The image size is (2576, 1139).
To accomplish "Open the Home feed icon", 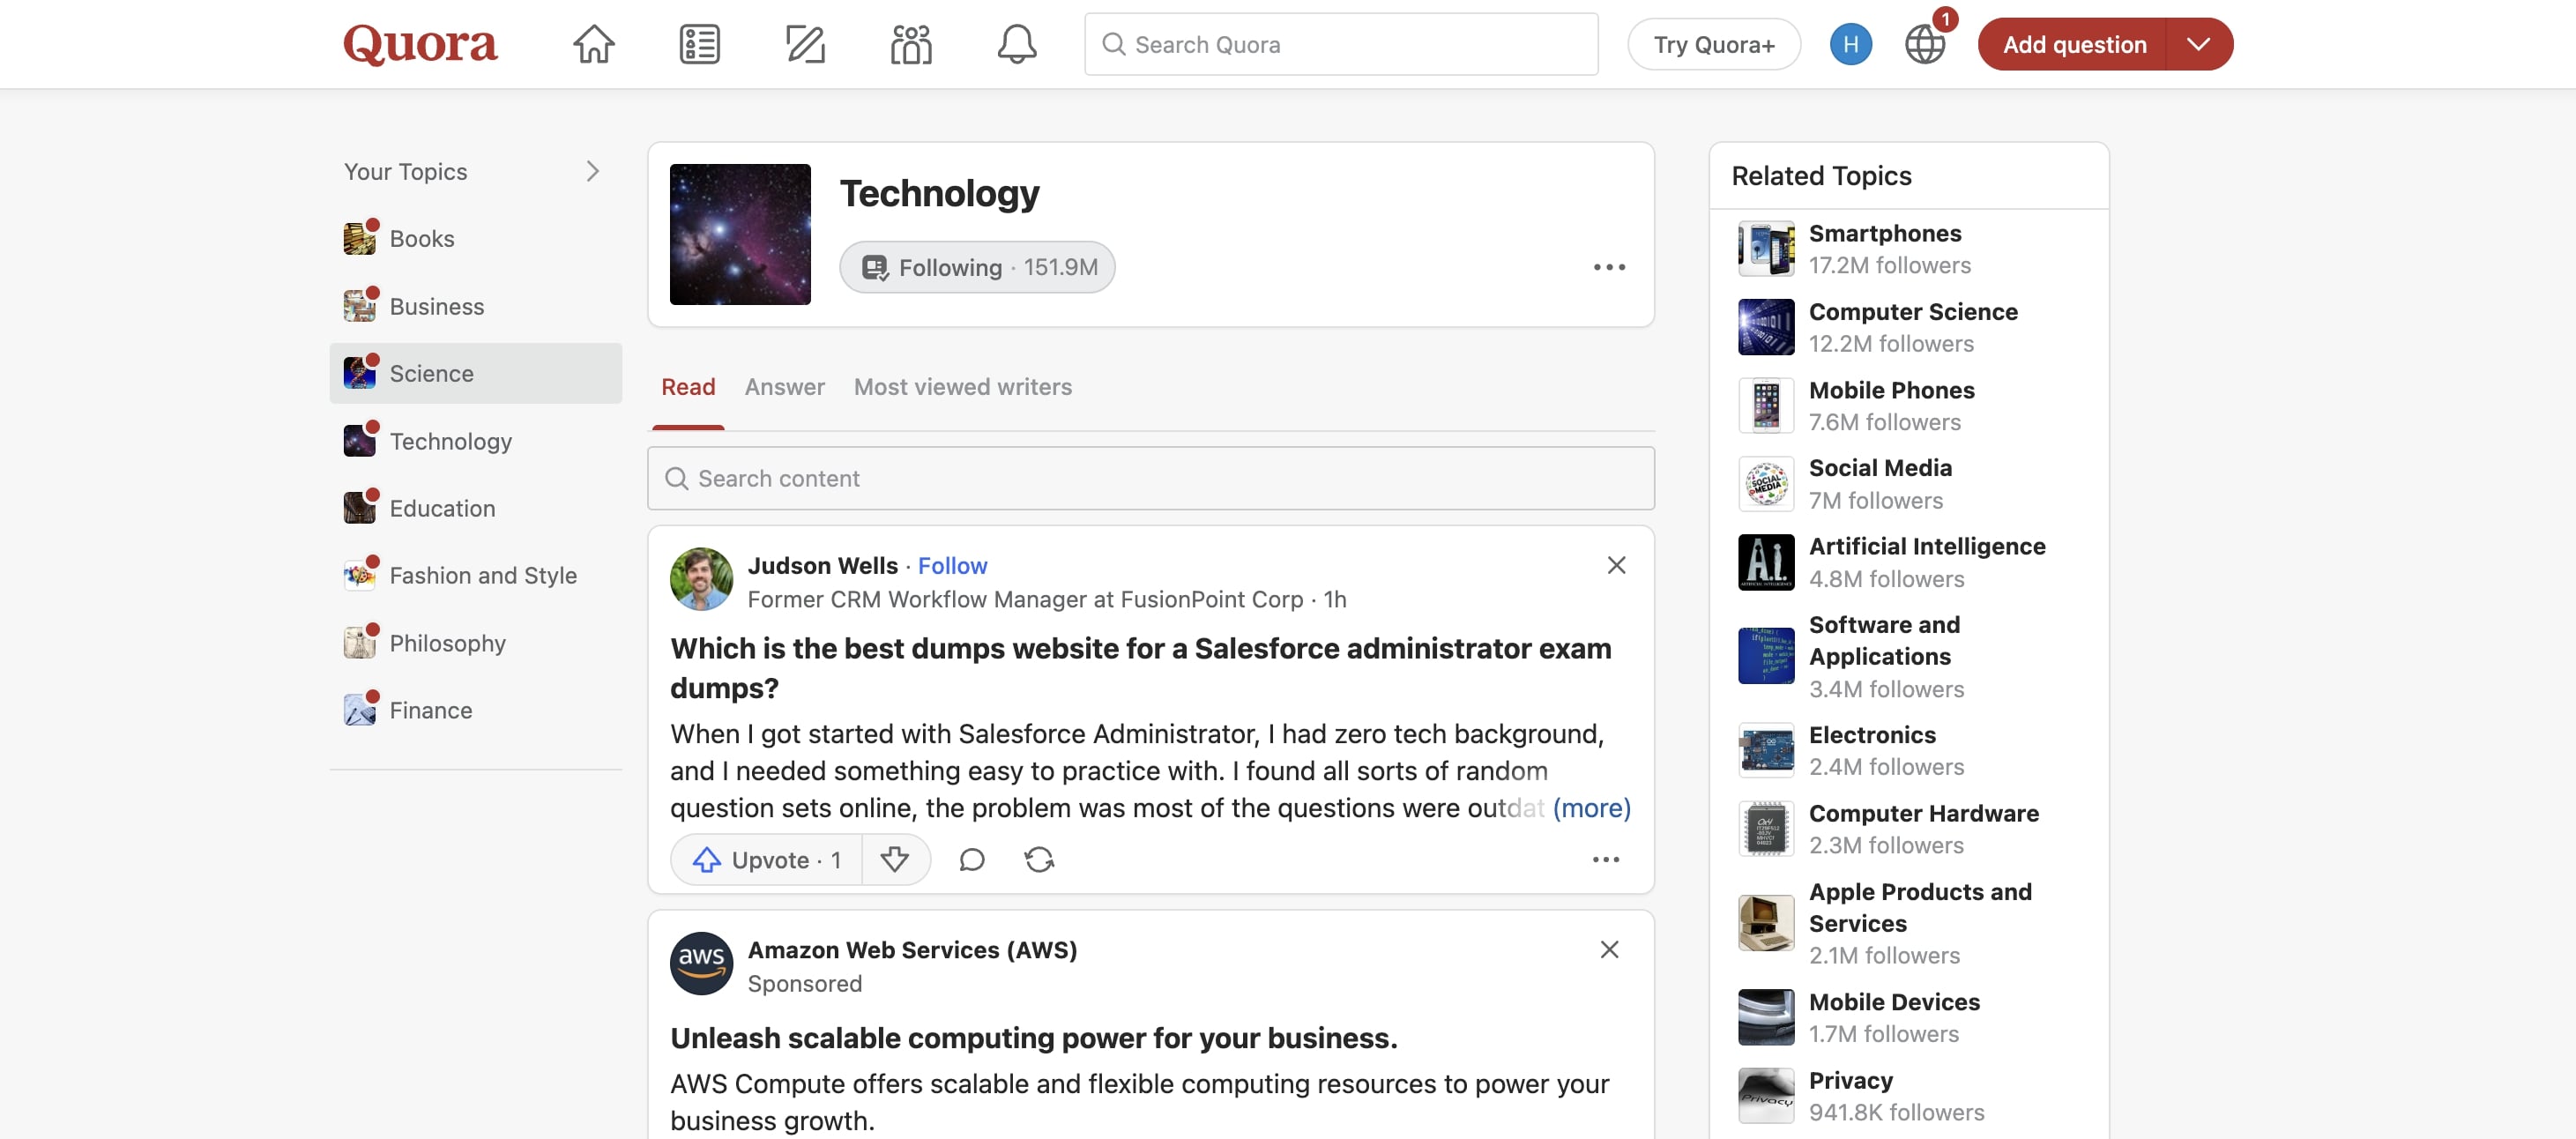I will pos(593,44).
